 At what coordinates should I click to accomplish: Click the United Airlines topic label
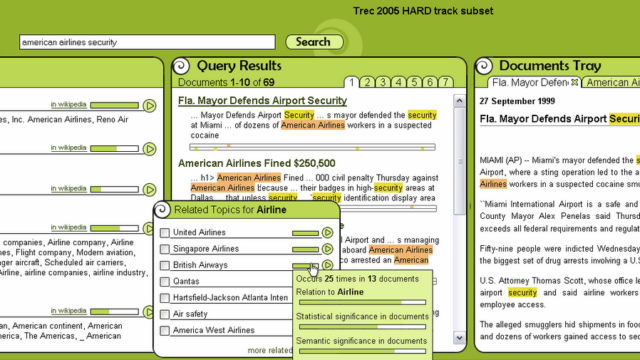pos(199,233)
